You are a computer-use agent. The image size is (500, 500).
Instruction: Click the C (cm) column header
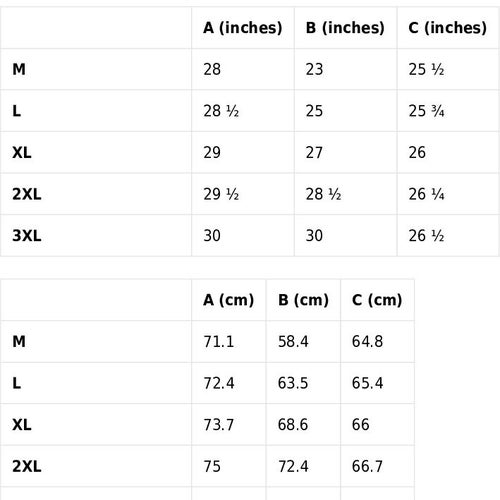377,300
